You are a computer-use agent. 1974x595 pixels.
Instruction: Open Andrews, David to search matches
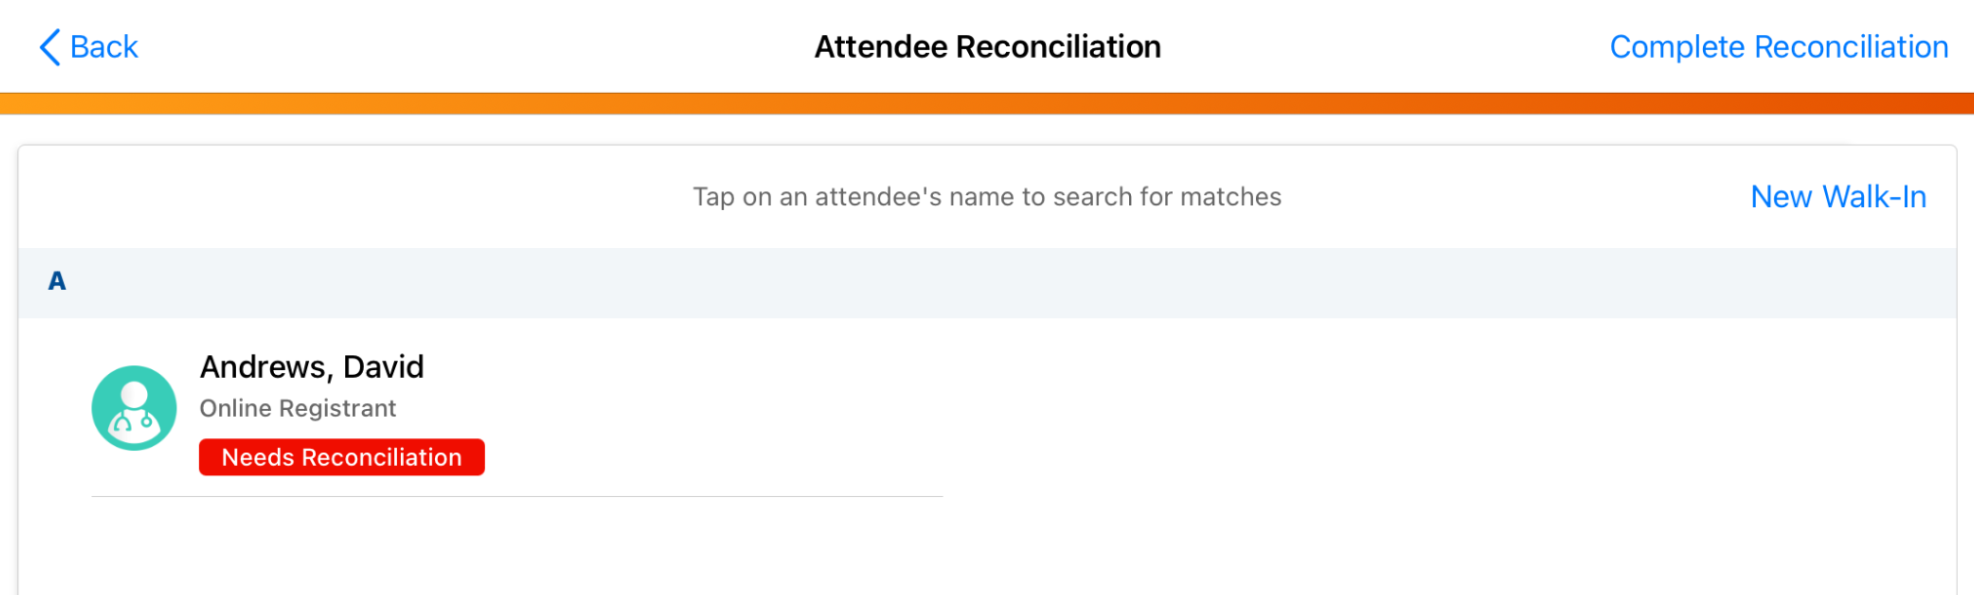[312, 367]
